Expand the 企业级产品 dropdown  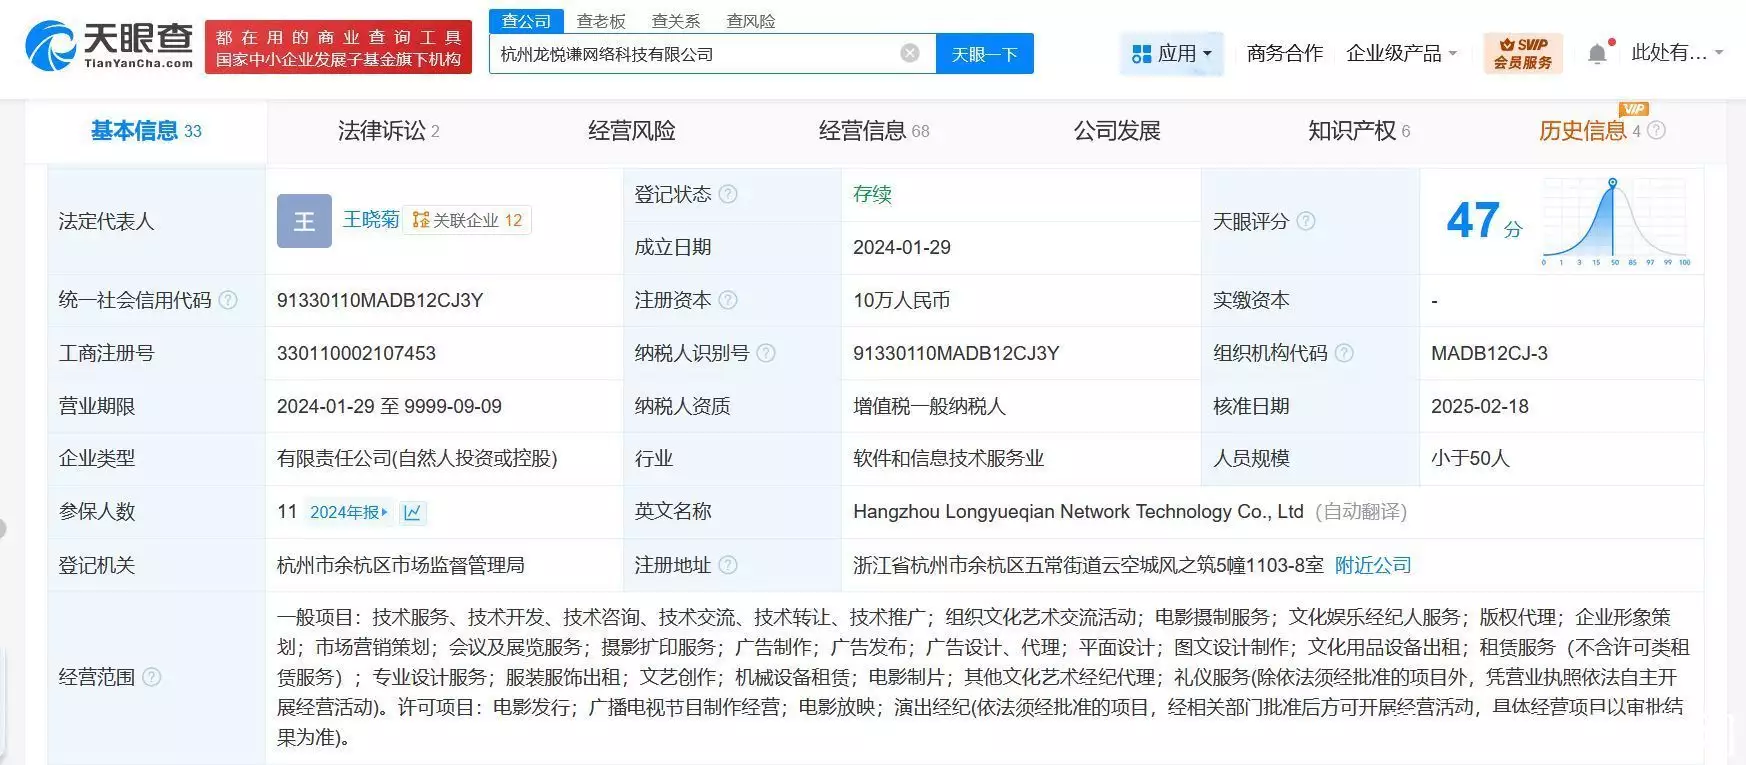[x=1401, y=53]
